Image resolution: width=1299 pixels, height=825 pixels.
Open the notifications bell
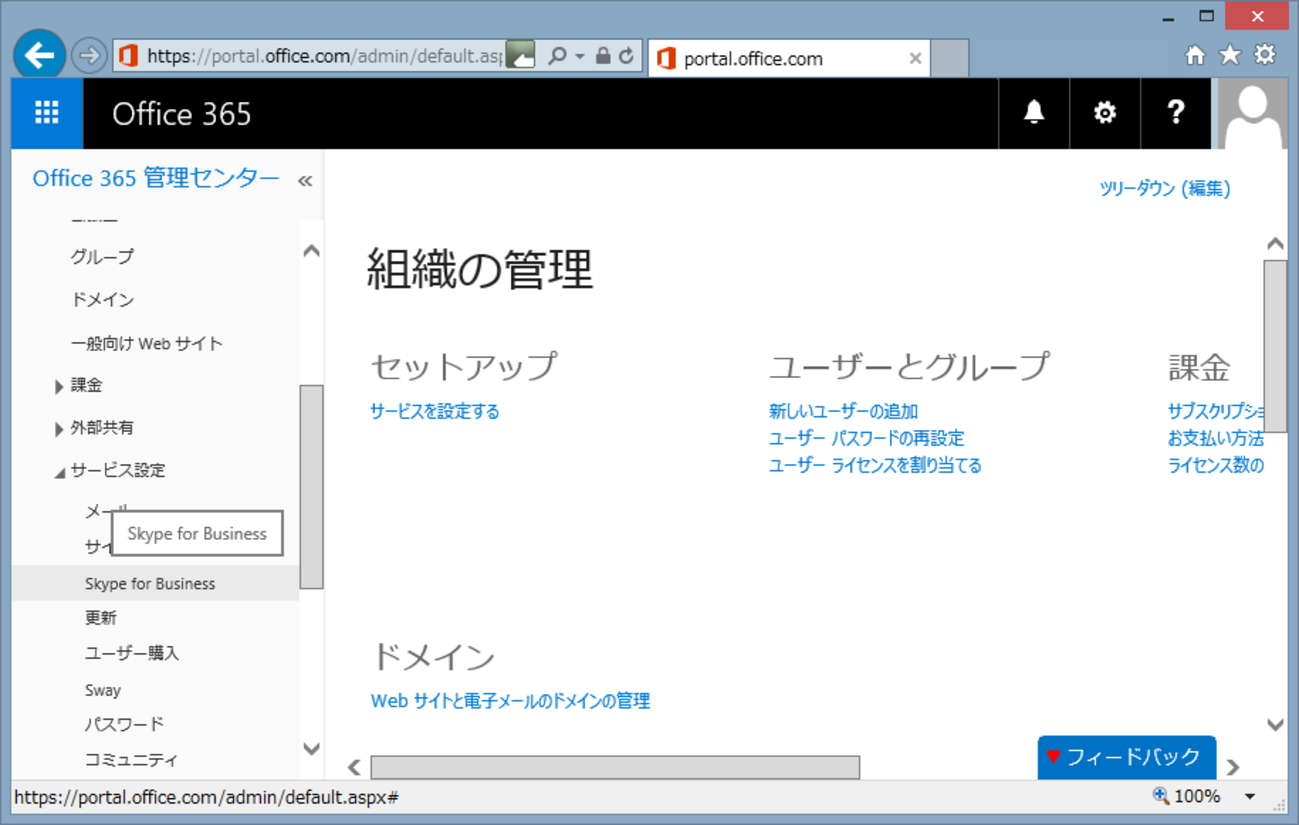tap(1034, 113)
